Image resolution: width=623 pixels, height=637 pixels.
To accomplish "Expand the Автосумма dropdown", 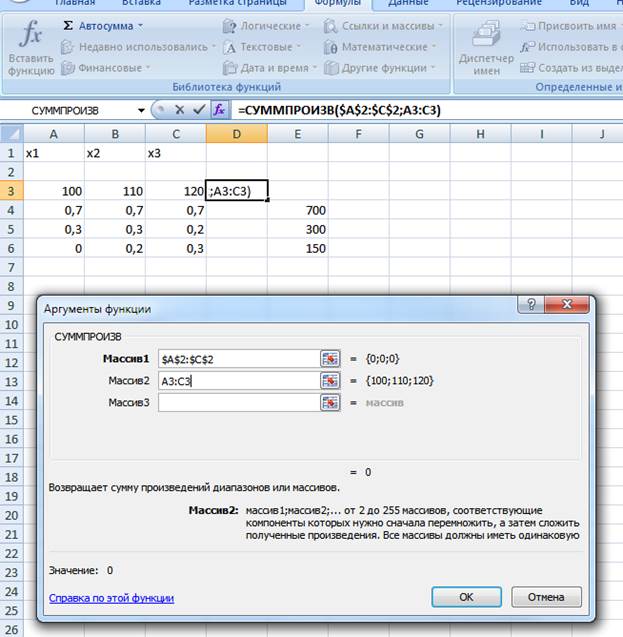I will click(103, 25).
